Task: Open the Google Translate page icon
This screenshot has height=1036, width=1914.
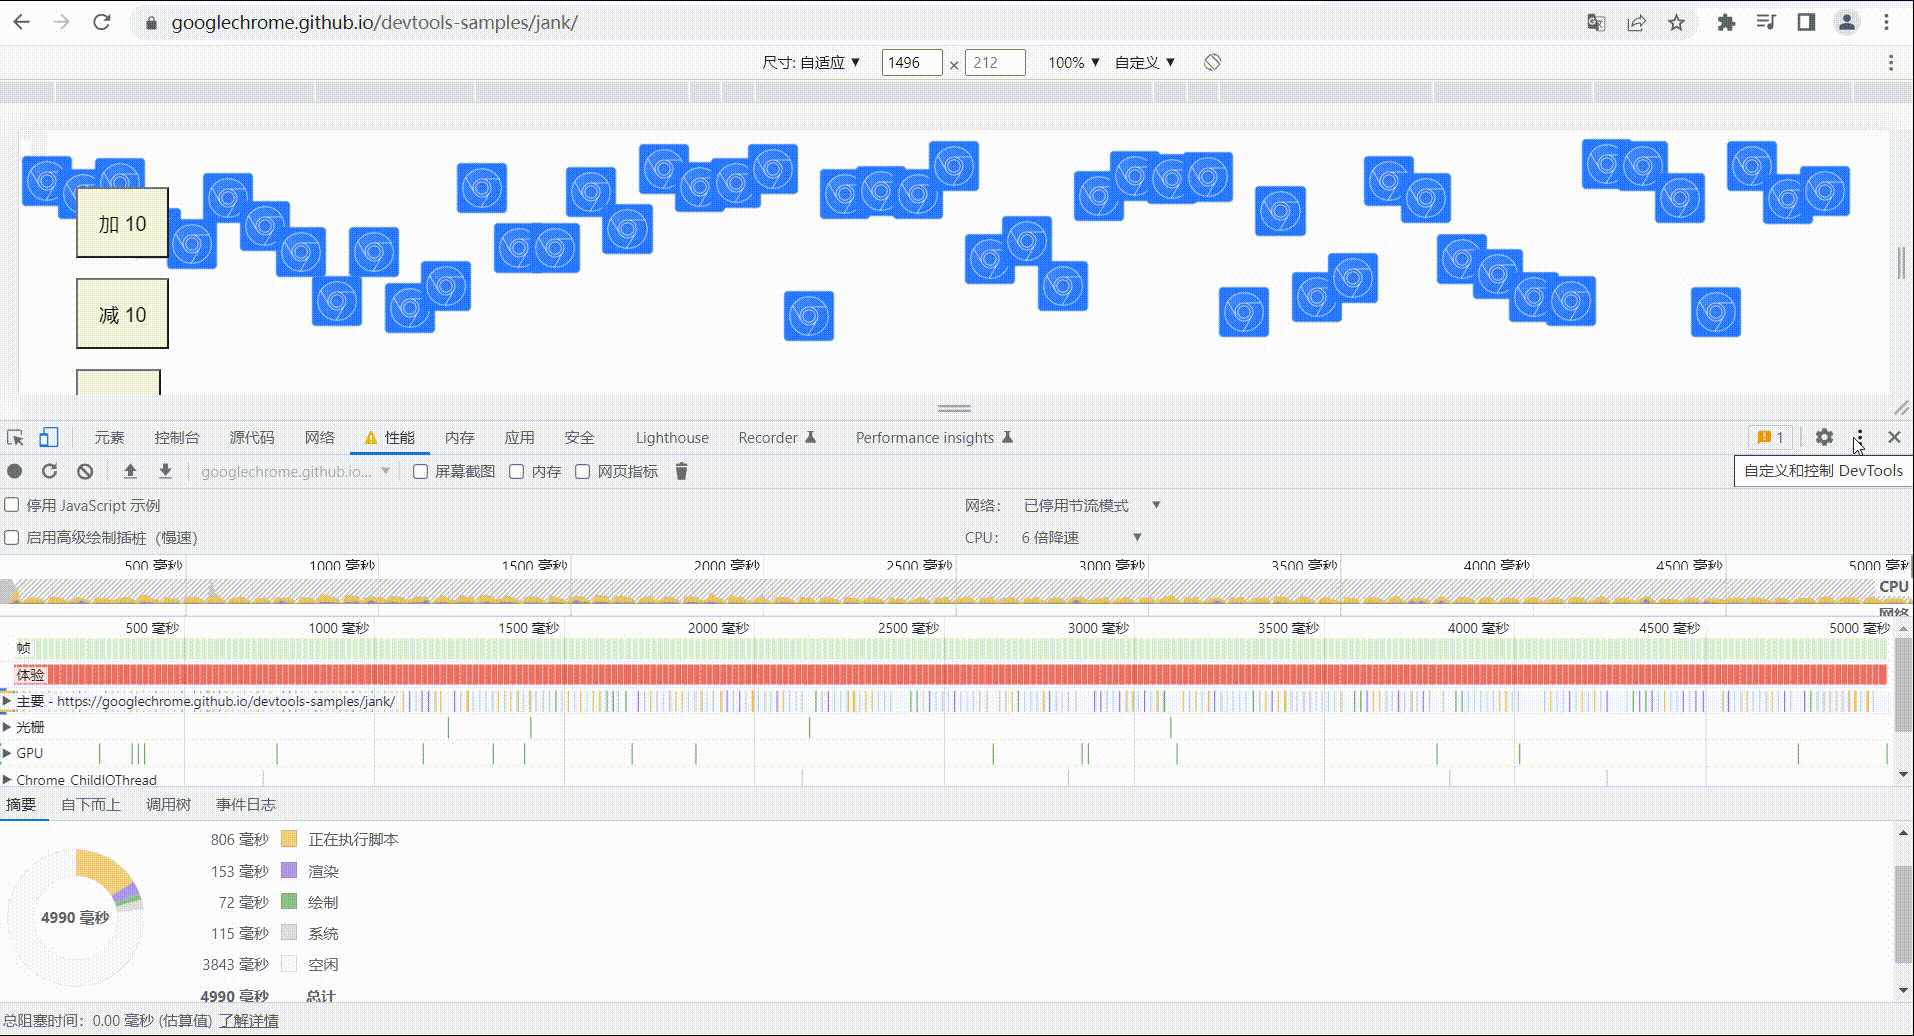Action: [x=1596, y=22]
